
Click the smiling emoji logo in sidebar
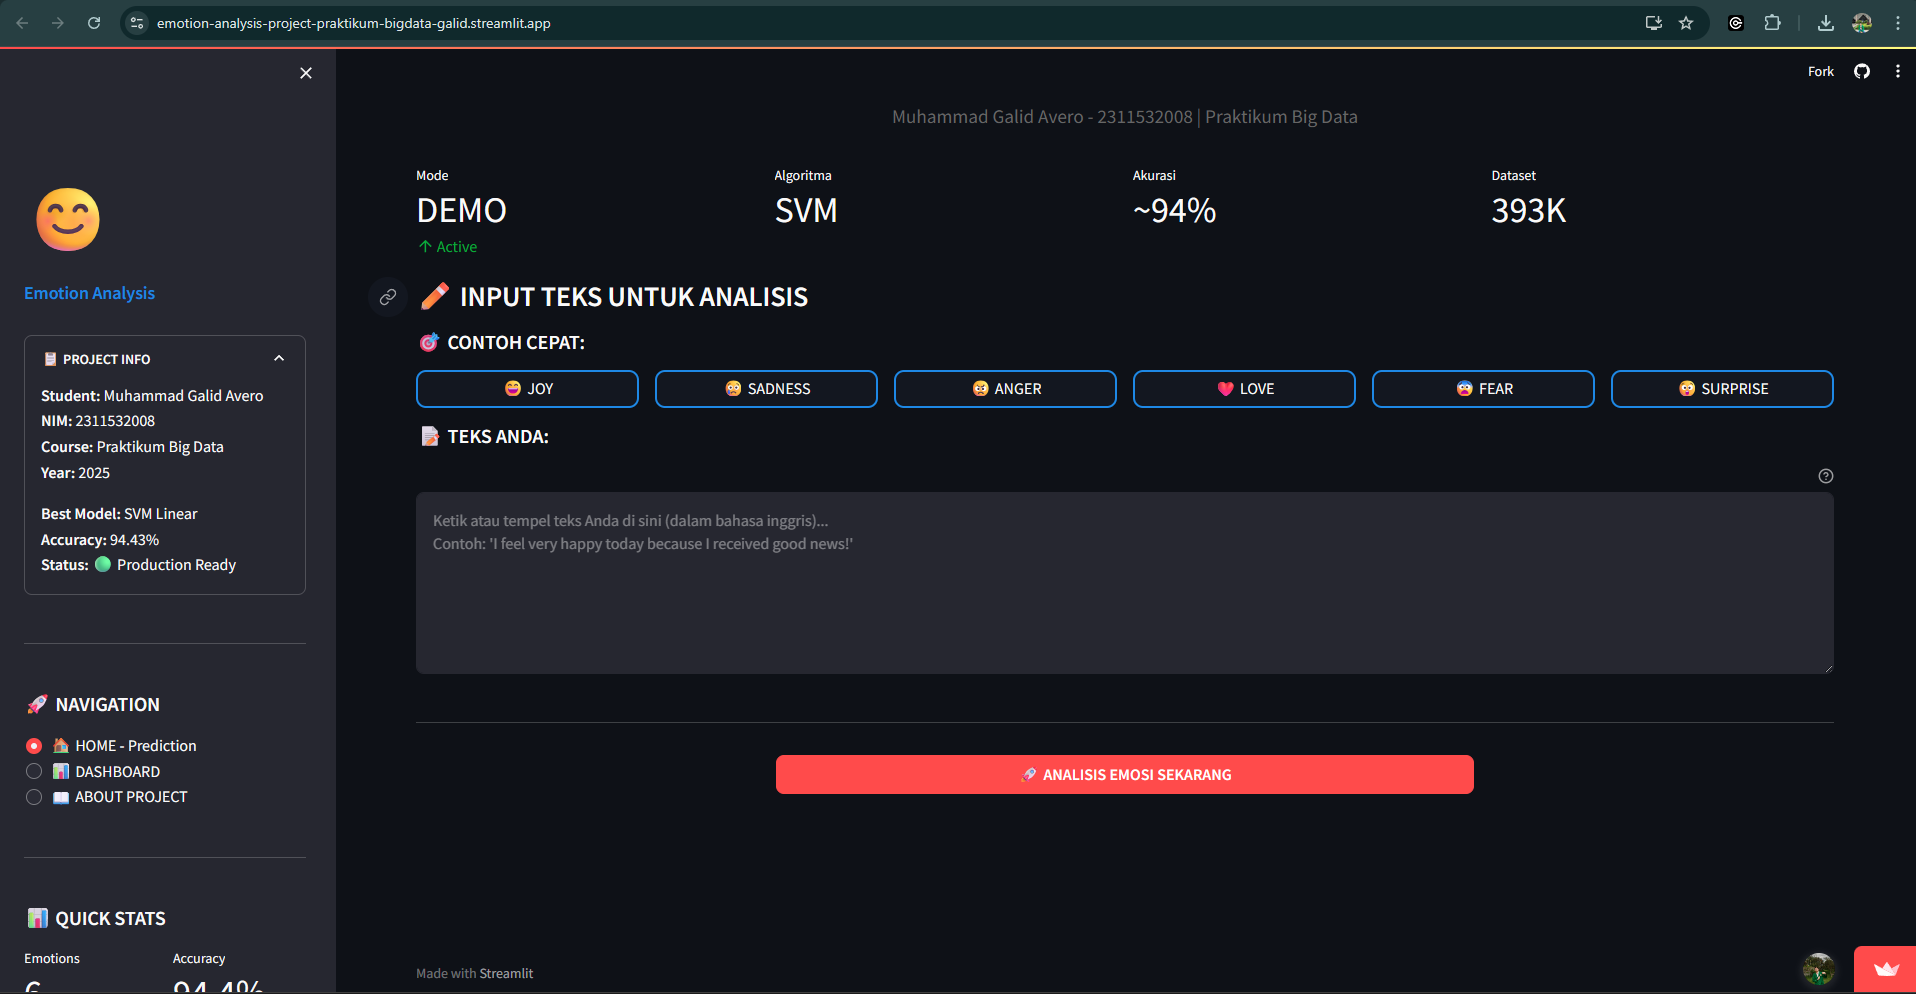[x=68, y=219]
